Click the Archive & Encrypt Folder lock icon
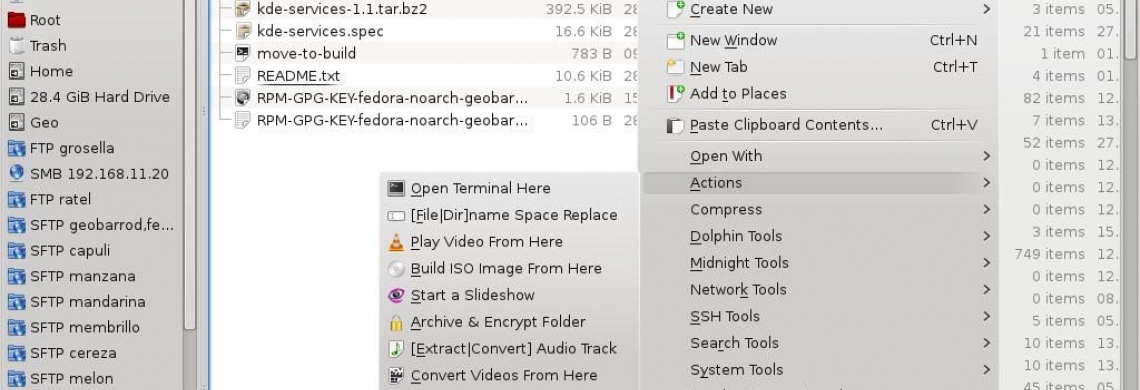 coord(396,322)
